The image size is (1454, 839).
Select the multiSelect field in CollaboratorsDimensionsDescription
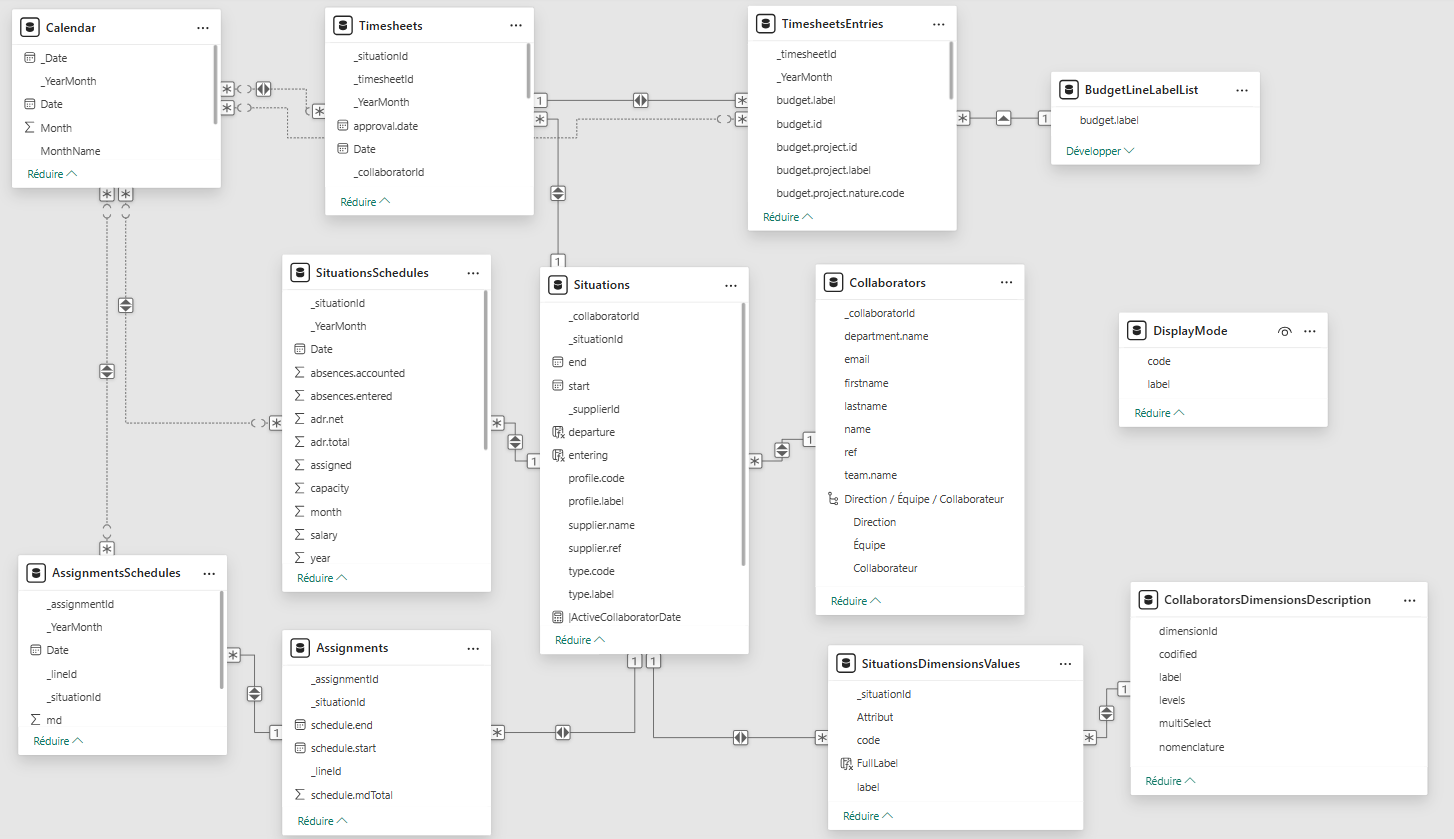tap(1184, 723)
